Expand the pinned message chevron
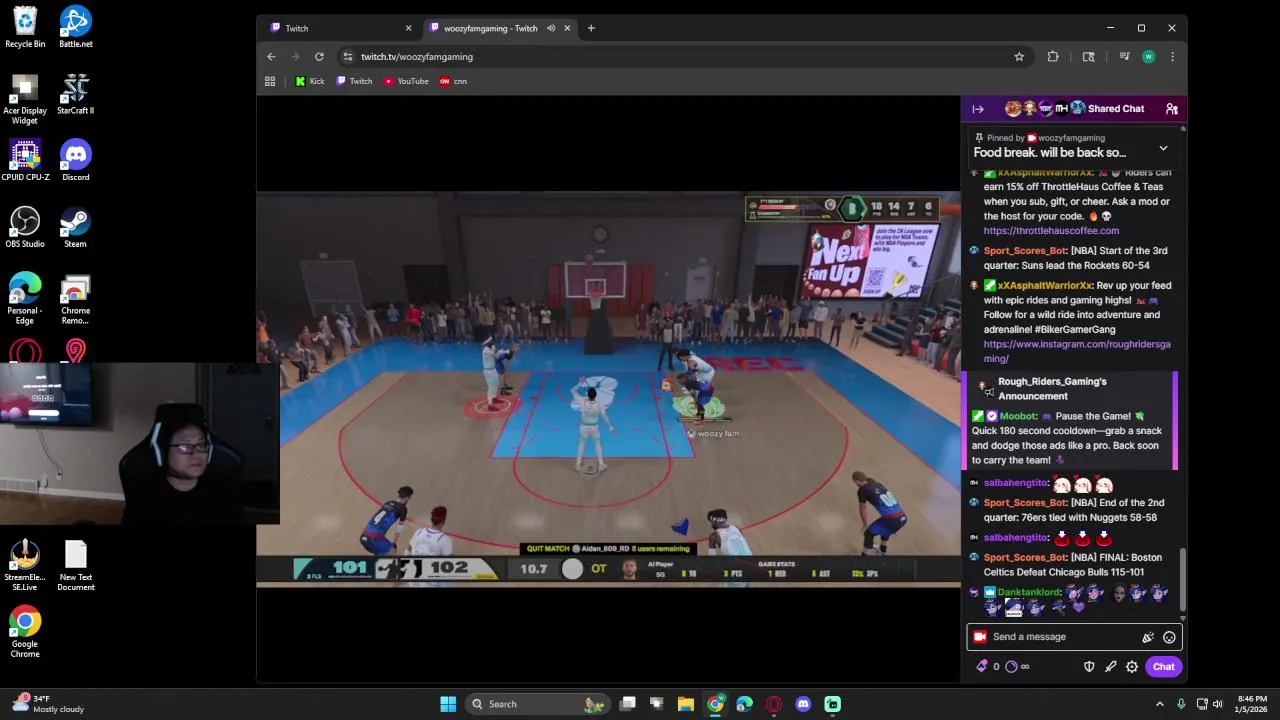Image resolution: width=1280 pixels, height=720 pixels. click(1163, 148)
